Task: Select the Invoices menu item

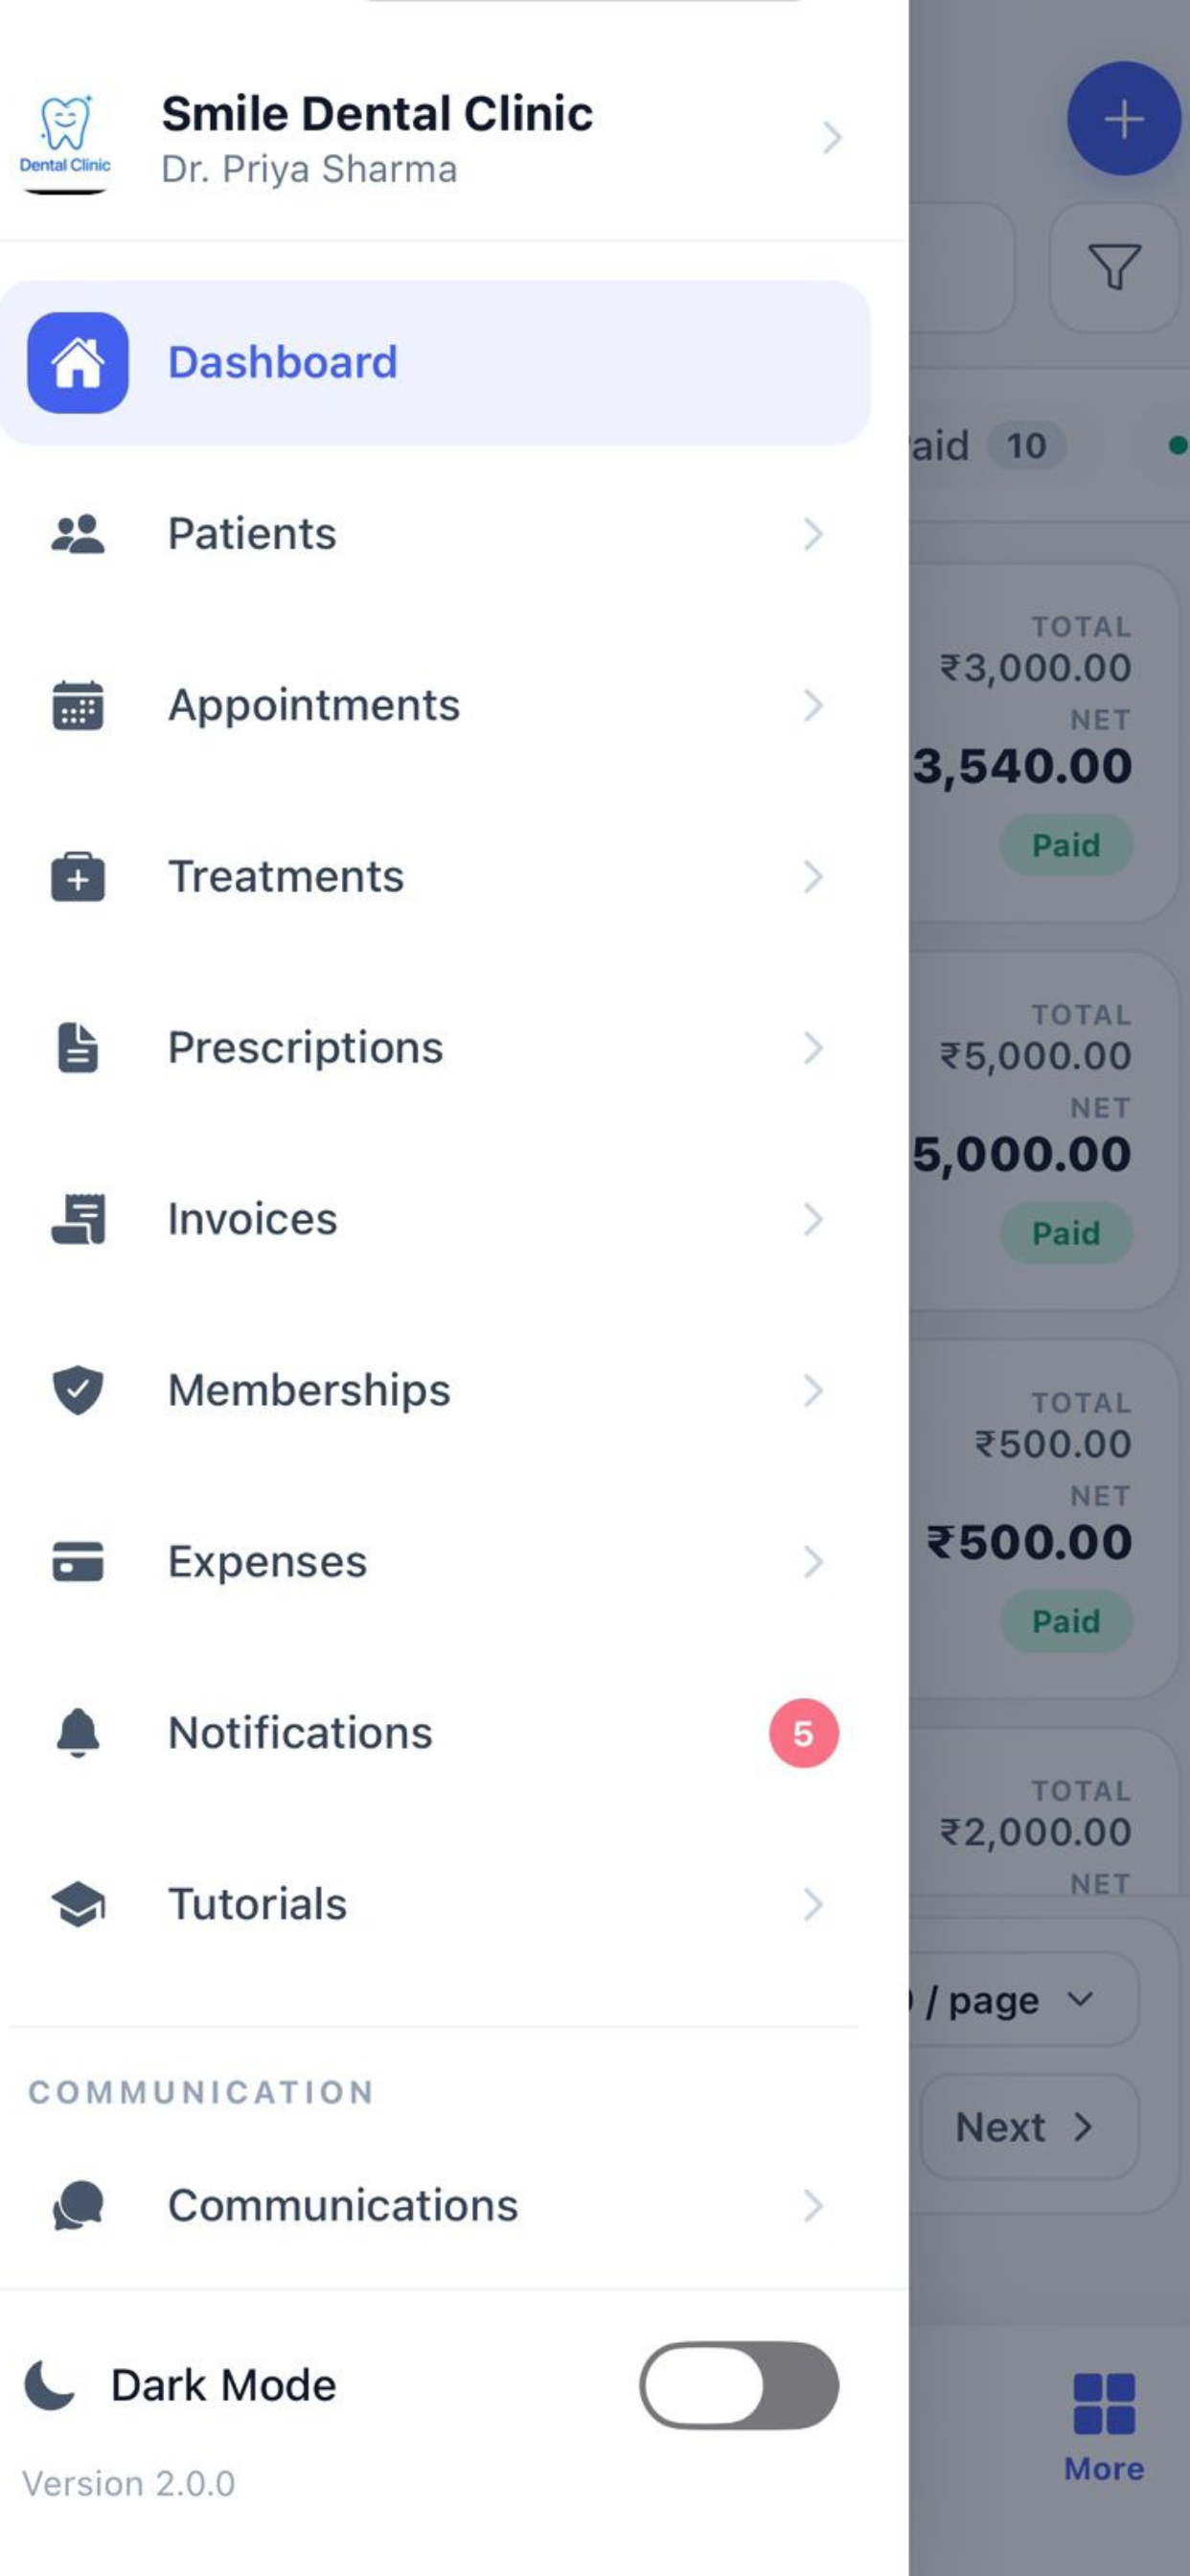Action: point(435,1219)
